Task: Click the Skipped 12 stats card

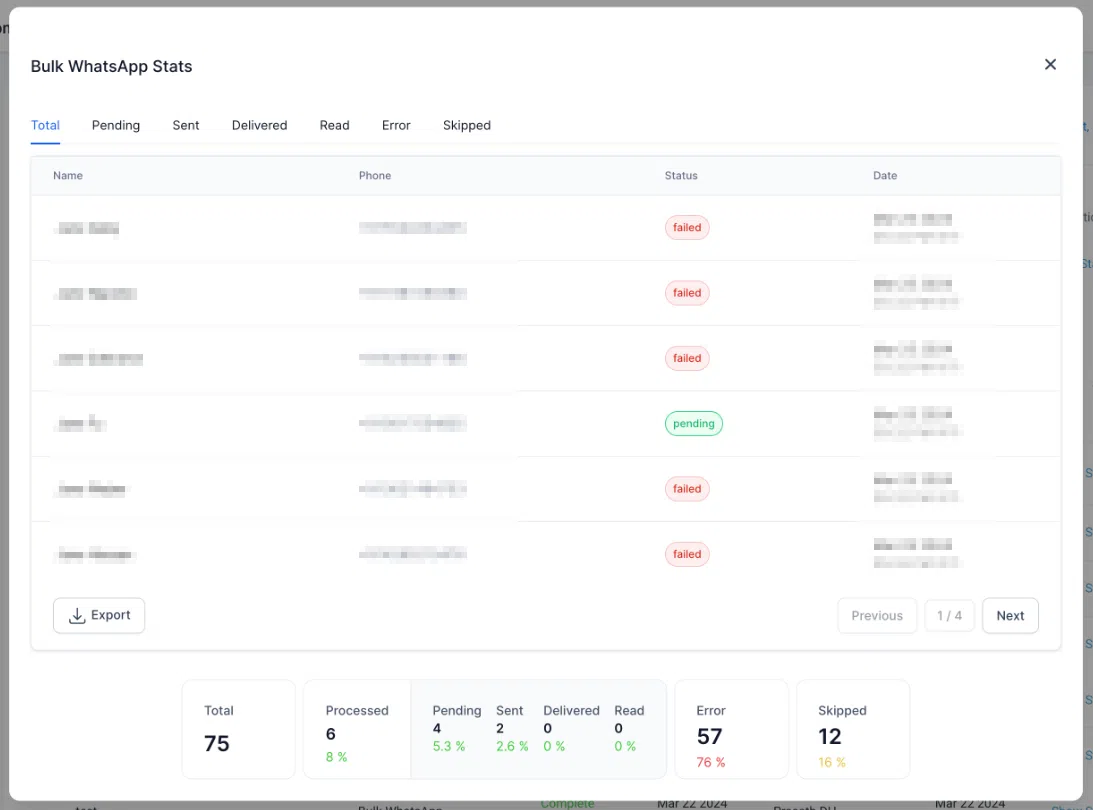Action: [x=853, y=729]
